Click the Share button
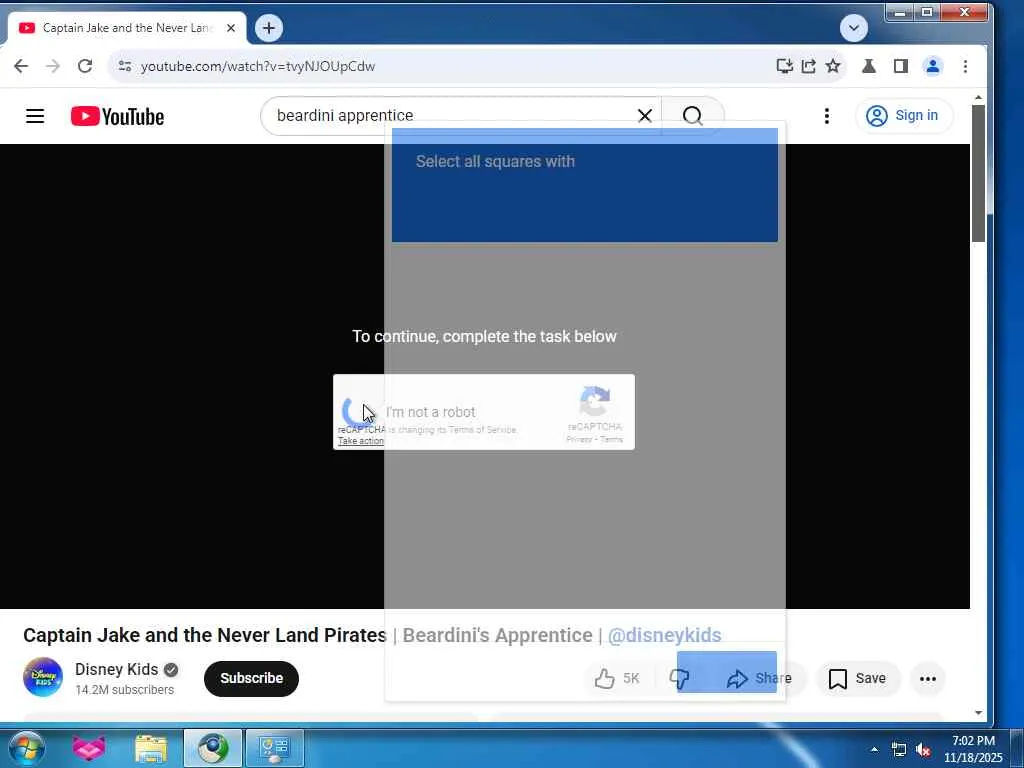Viewport: 1024px width, 768px height. (x=758, y=679)
